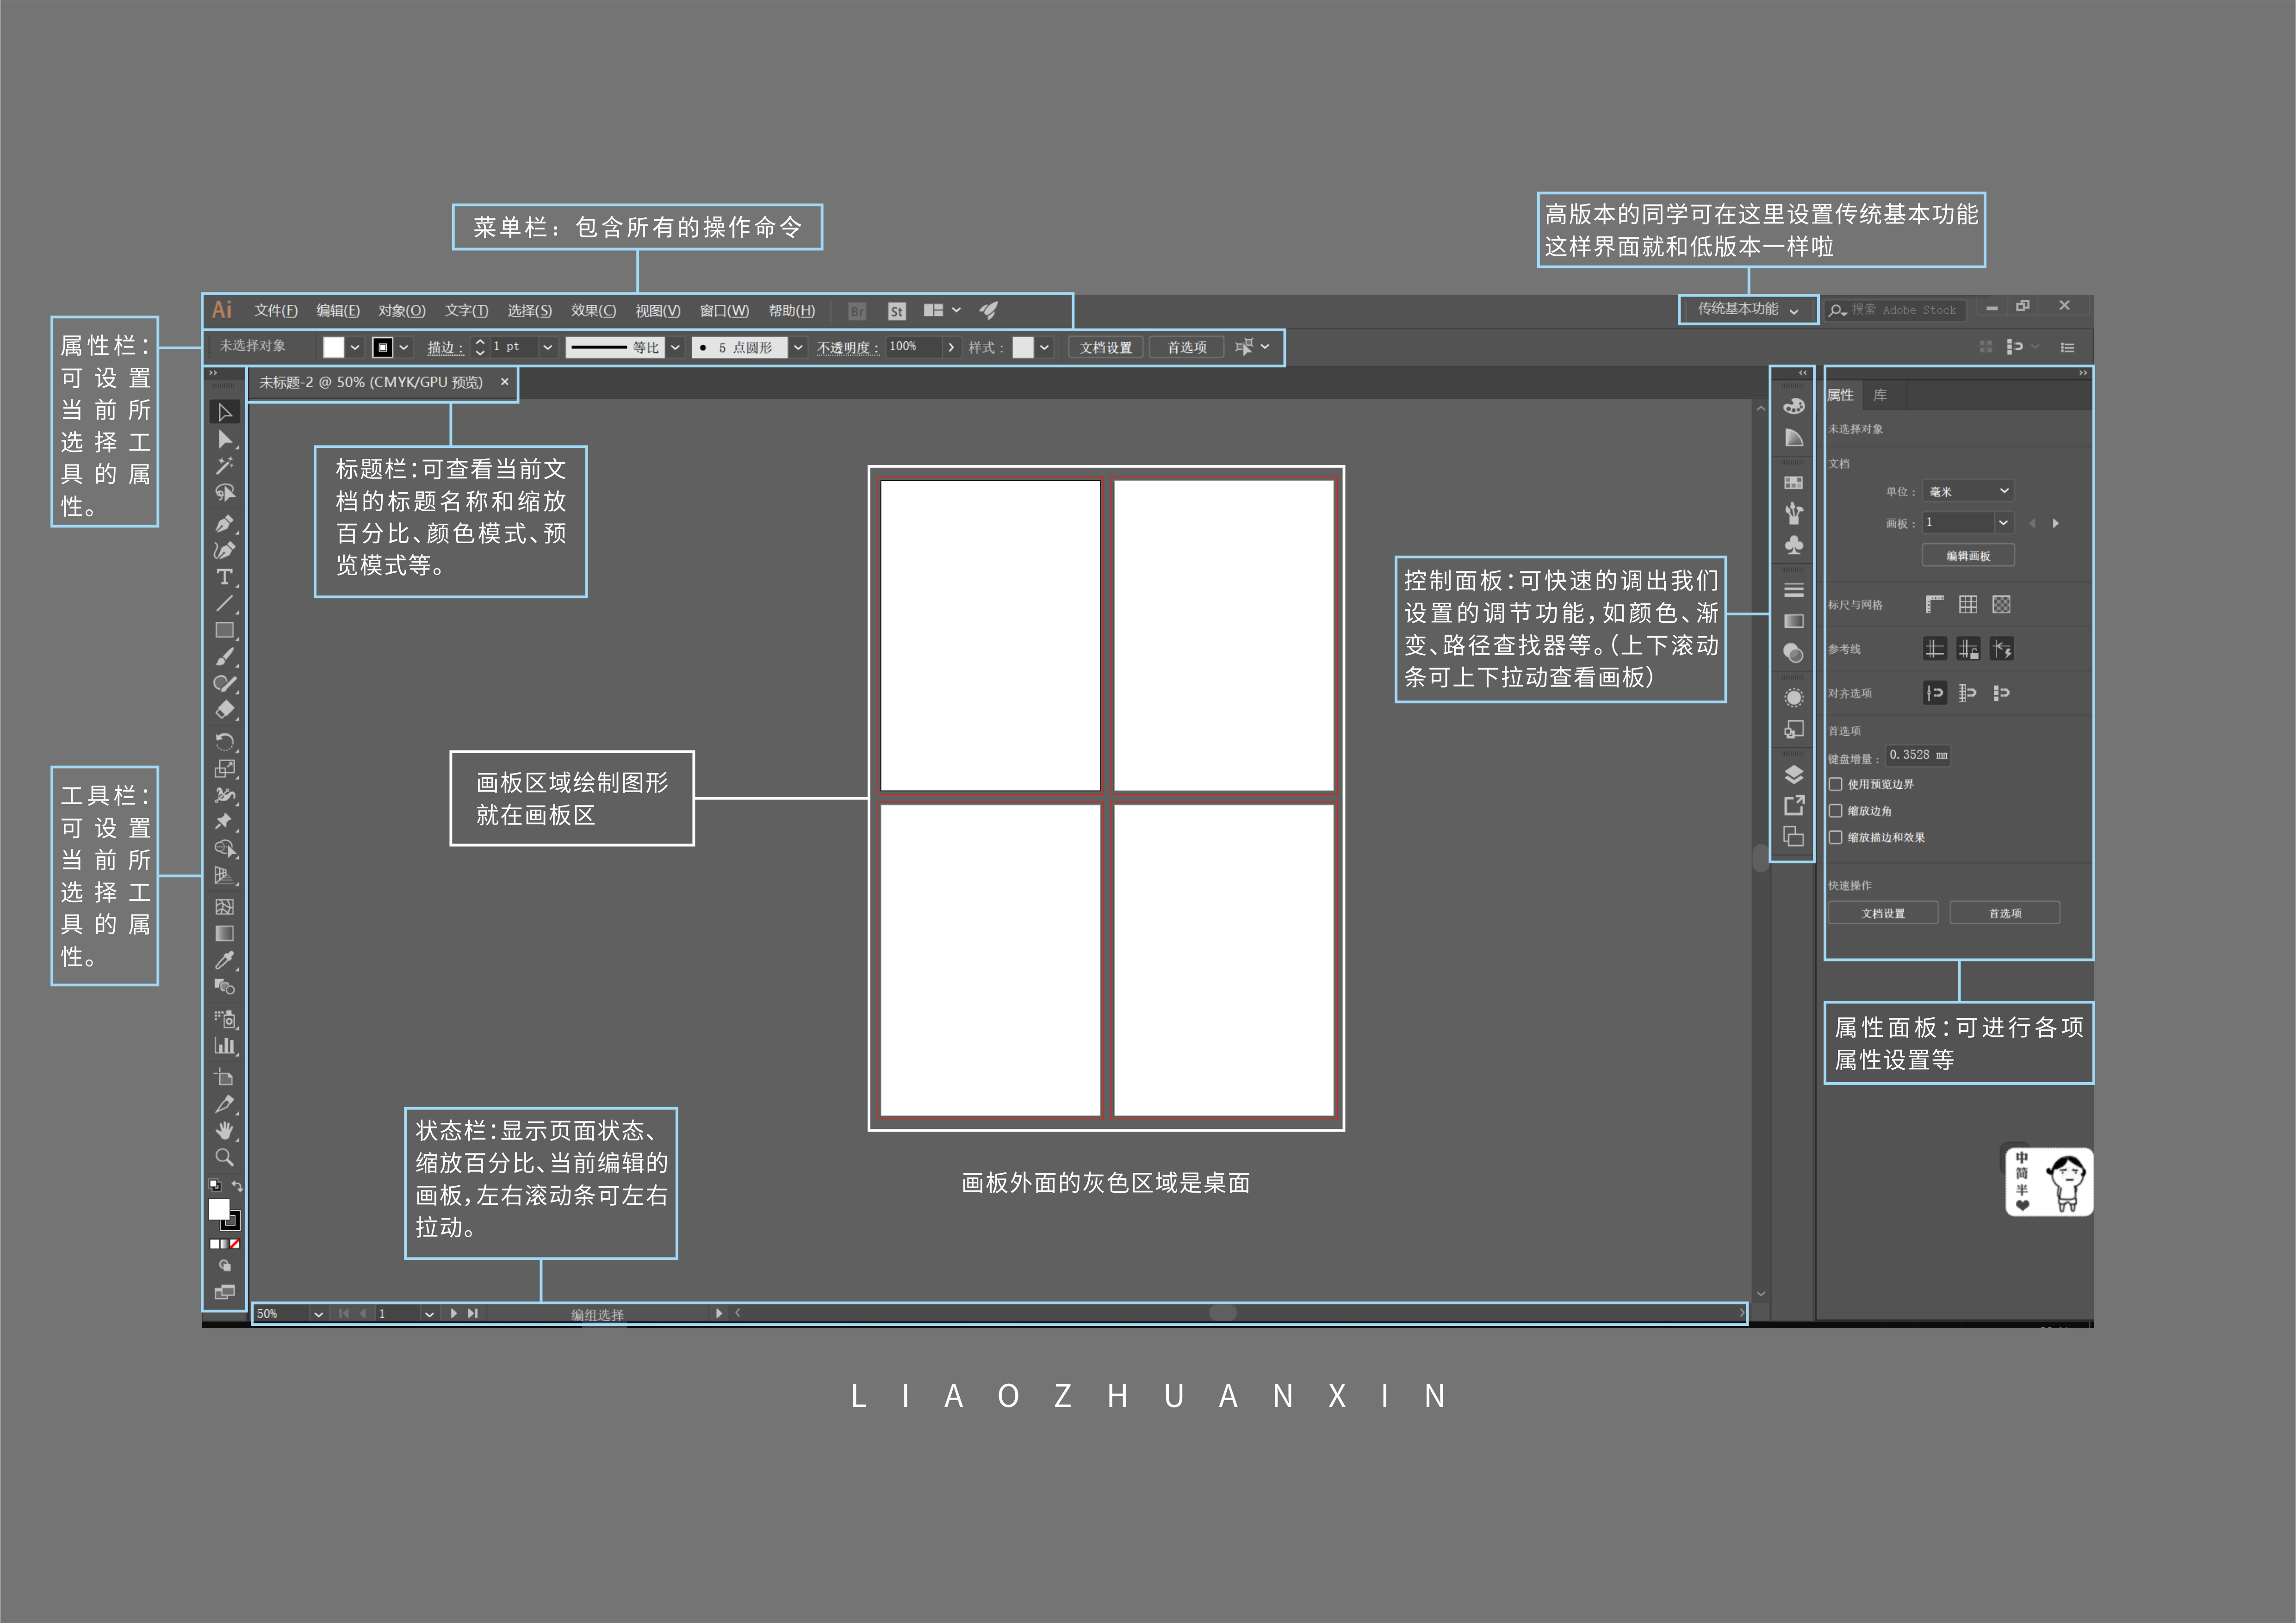Toggle 缩放描边和效果 checkbox
The image size is (2296, 1623).
pyautogui.click(x=1835, y=837)
